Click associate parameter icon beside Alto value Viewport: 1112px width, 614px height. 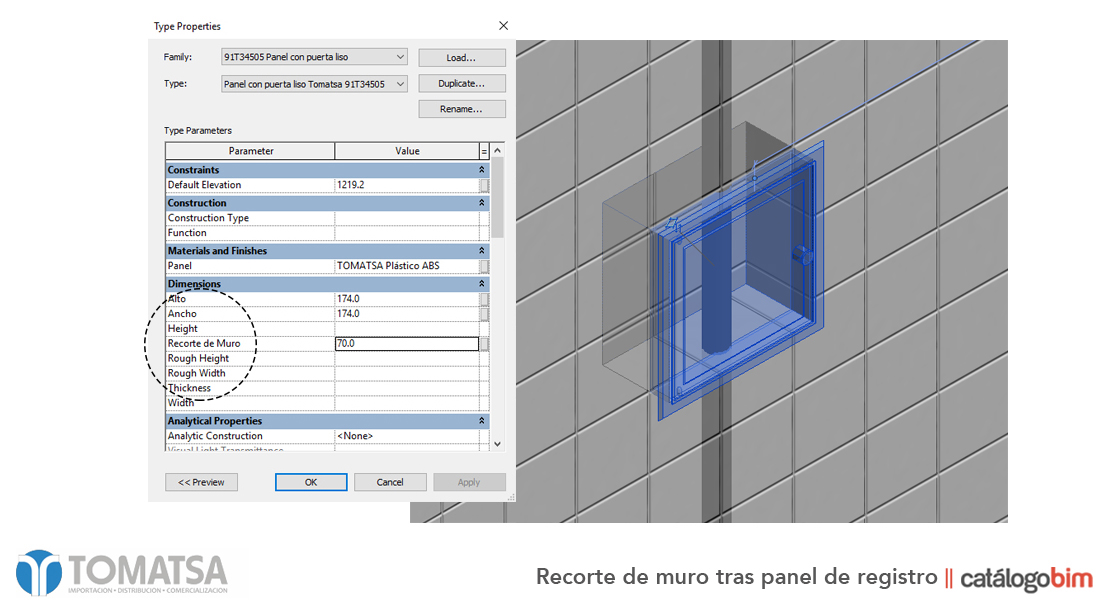(x=484, y=298)
